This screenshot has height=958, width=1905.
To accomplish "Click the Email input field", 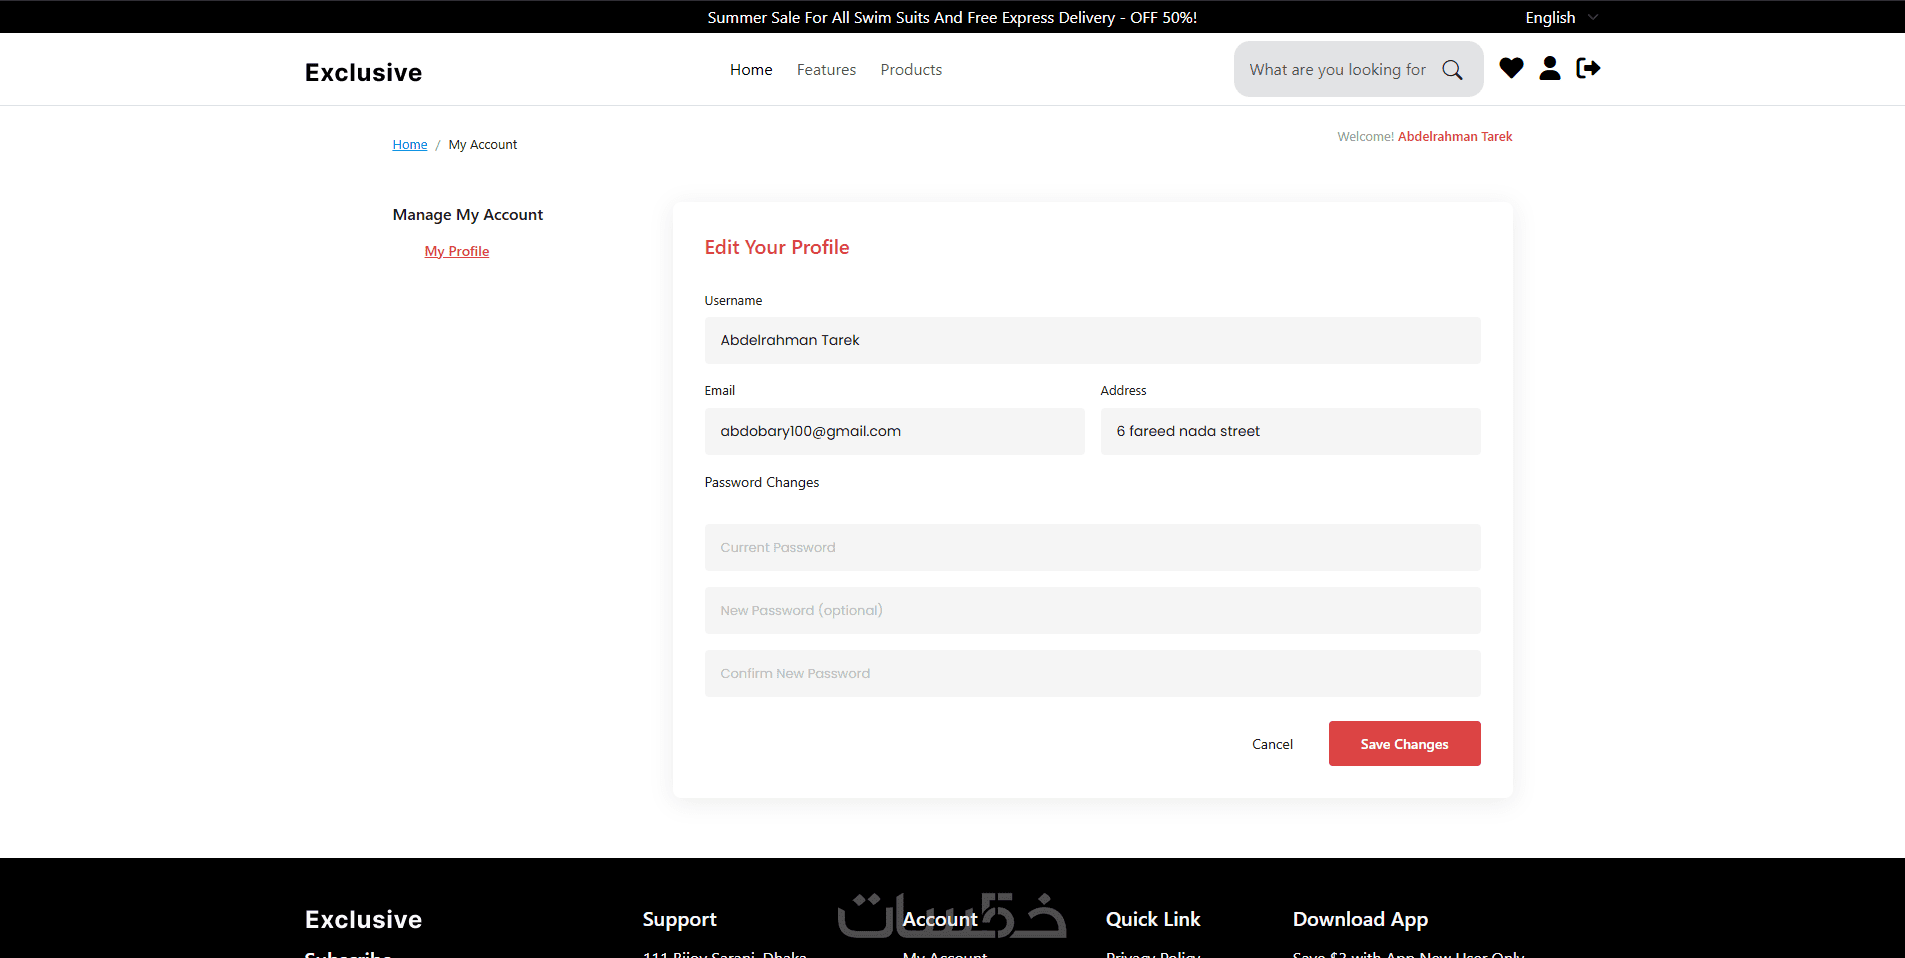I will tap(894, 431).
